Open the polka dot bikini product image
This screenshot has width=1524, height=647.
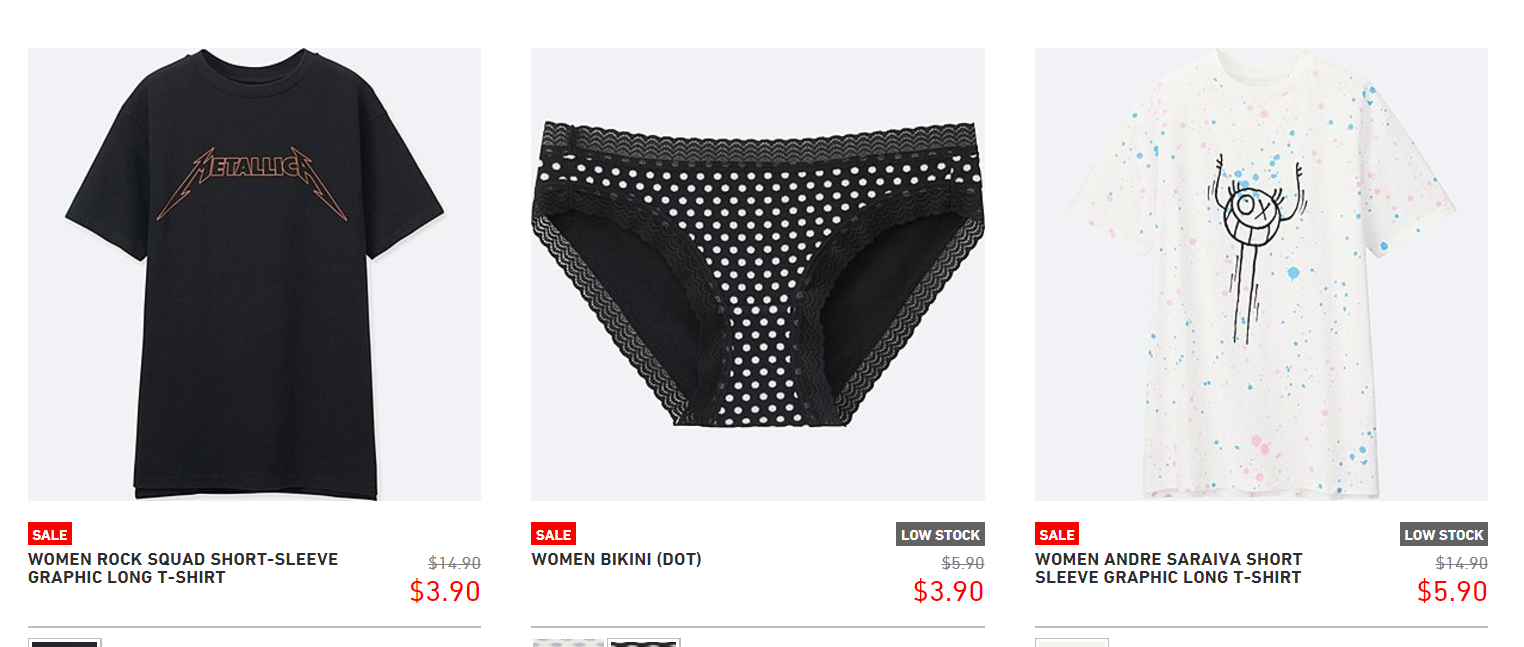[758, 274]
